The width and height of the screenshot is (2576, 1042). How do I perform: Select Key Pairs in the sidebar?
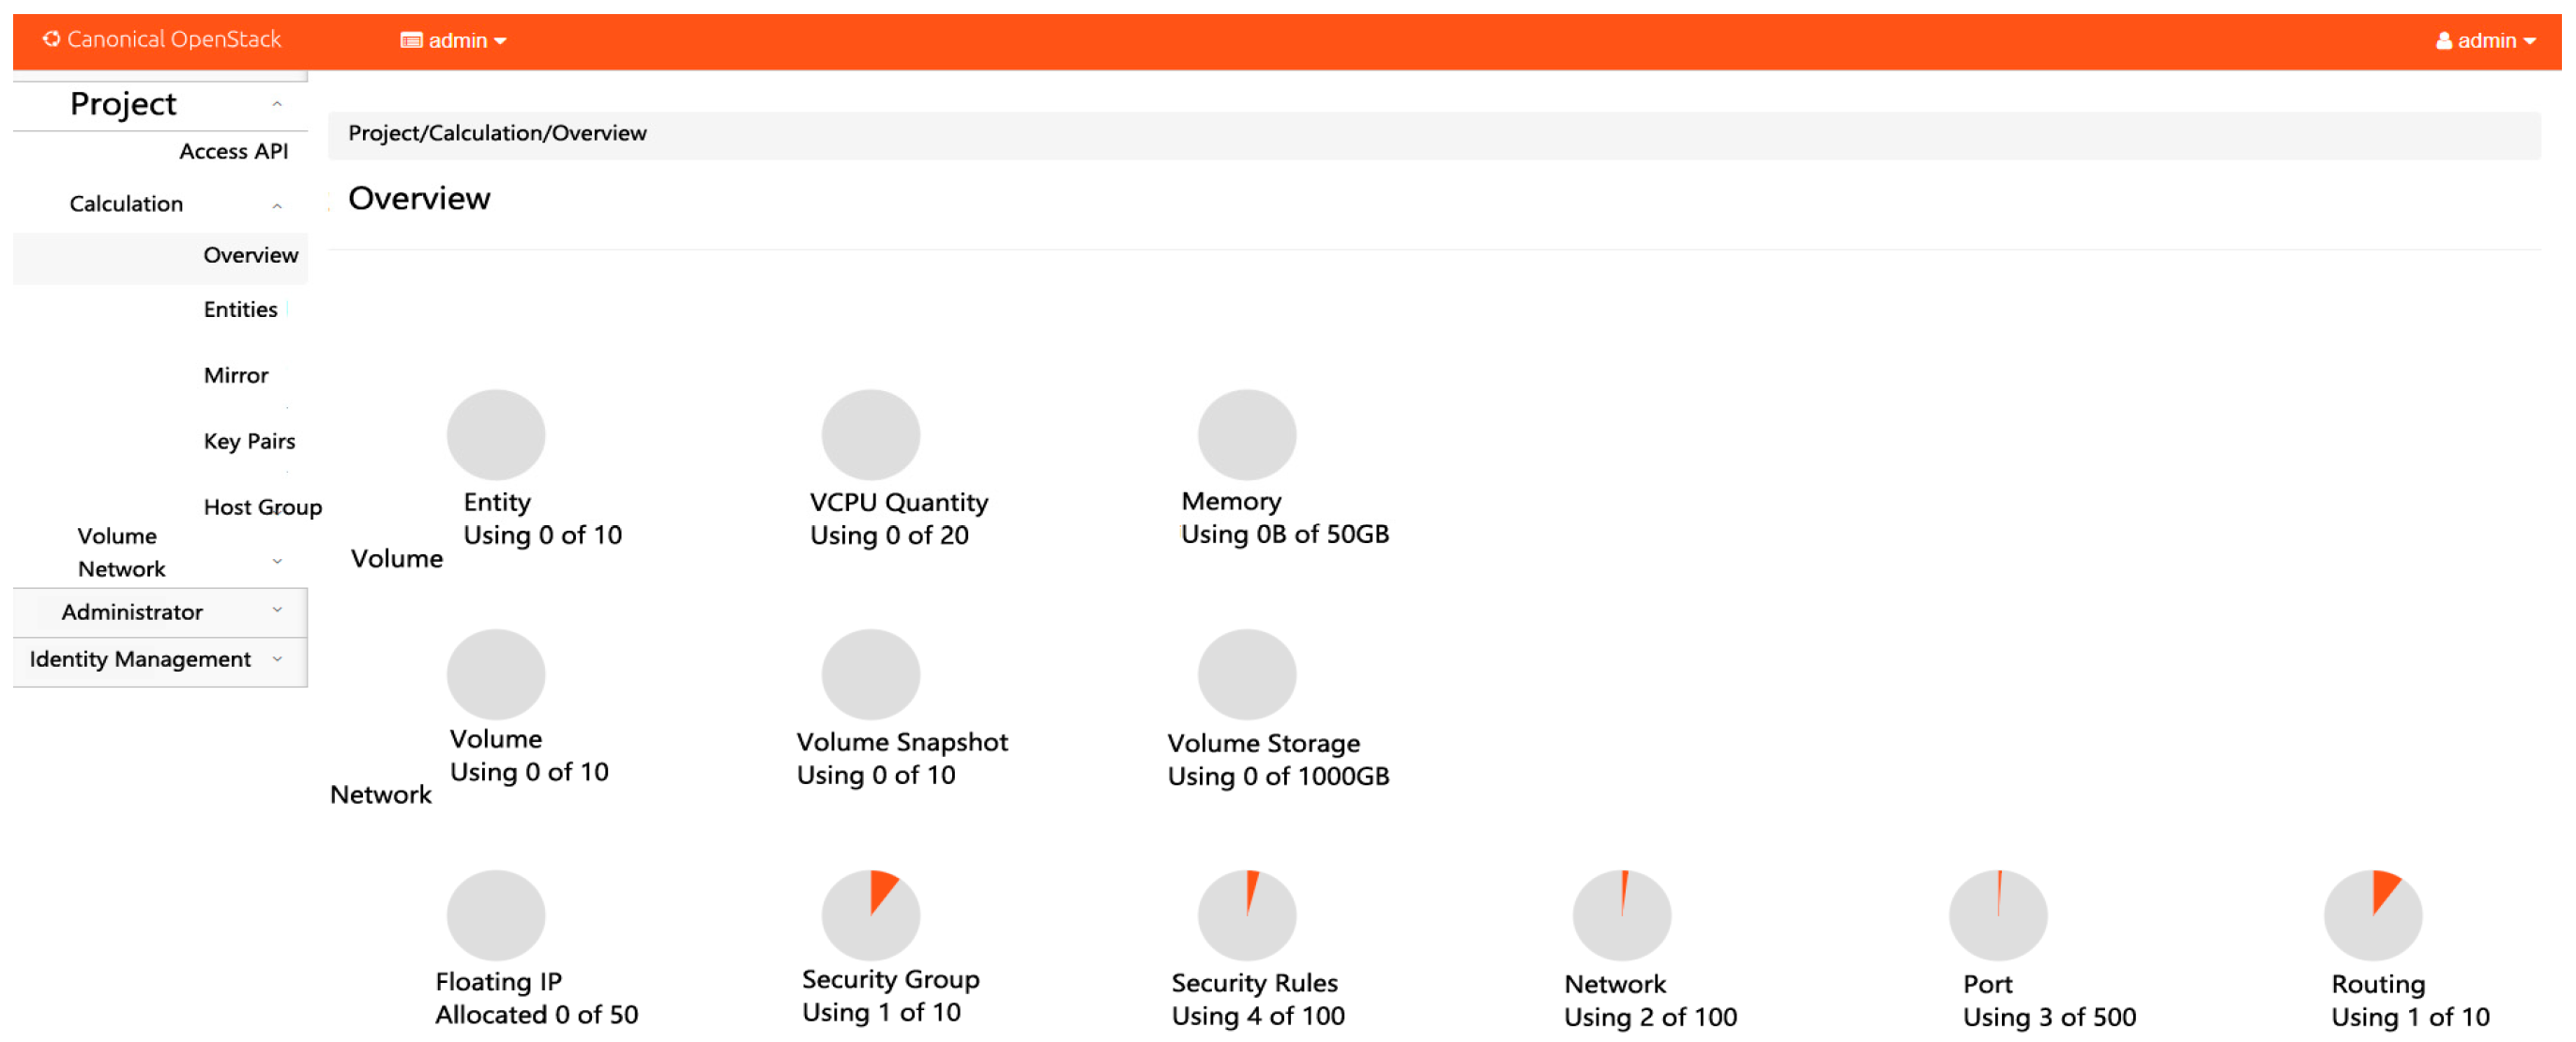(249, 441)
